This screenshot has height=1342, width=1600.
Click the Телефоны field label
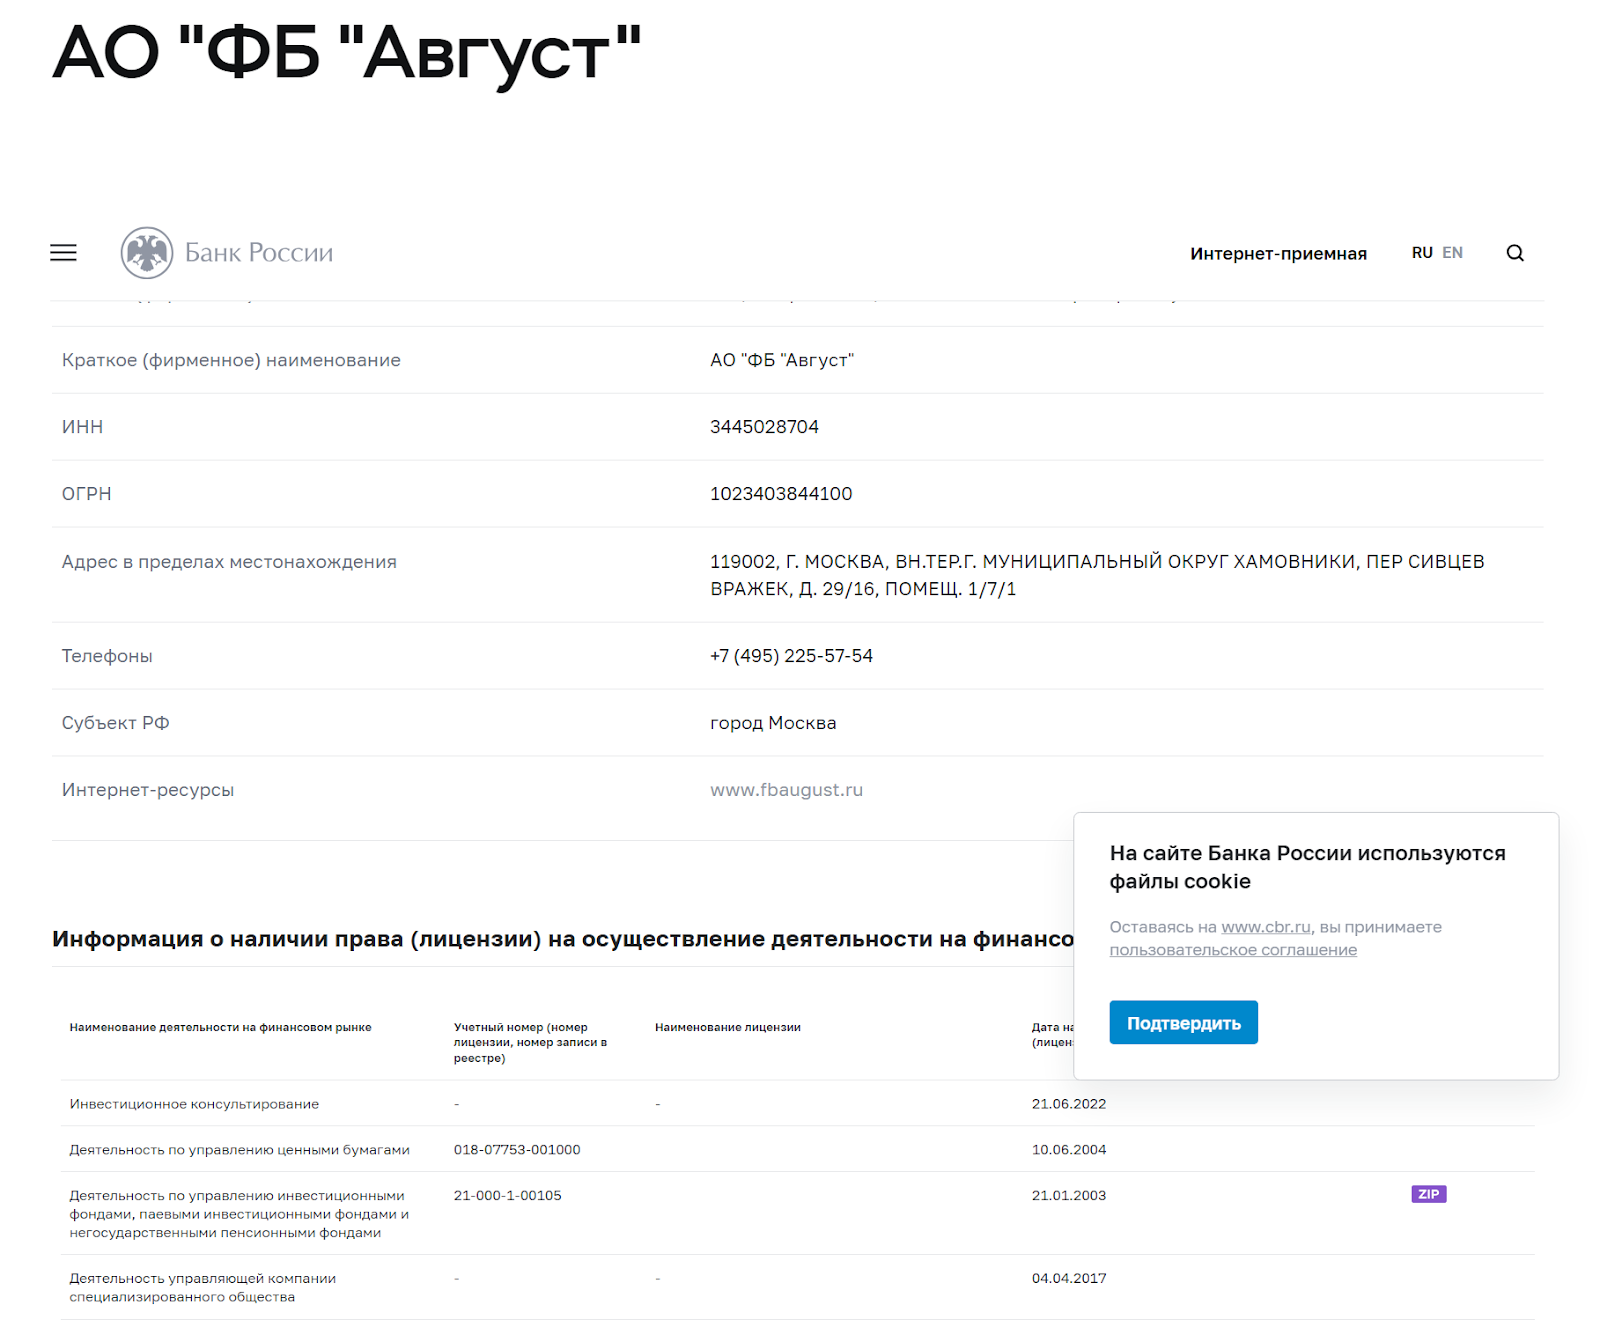point(107,656)
